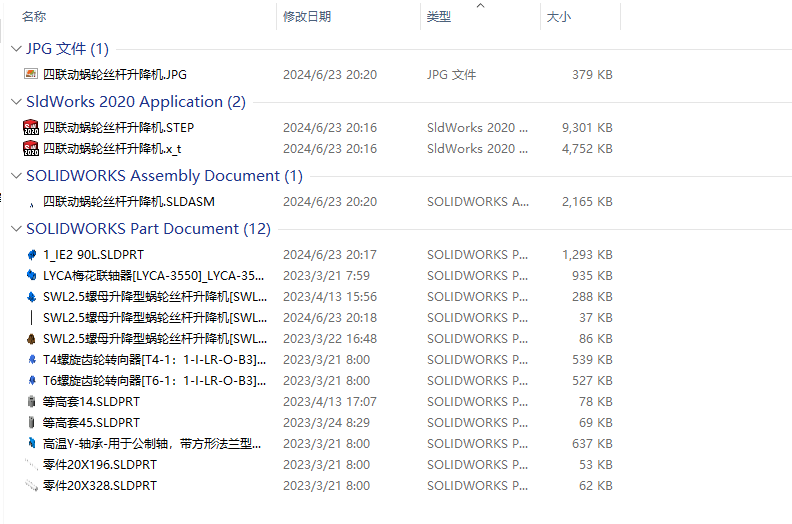Click the SOLIDWORKS A... type cell

pos(478,202)
